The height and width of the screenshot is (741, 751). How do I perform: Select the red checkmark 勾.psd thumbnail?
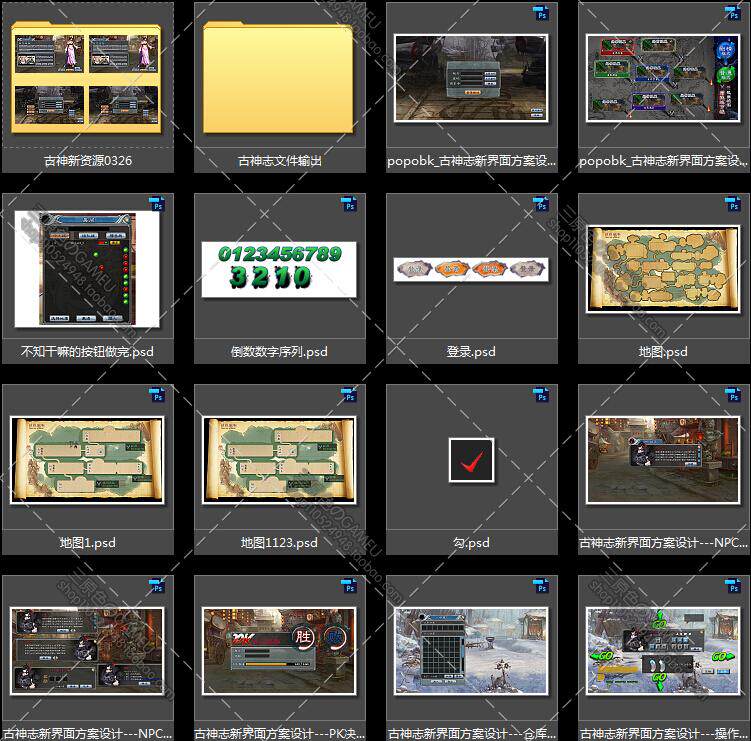[x=471, y=460]
